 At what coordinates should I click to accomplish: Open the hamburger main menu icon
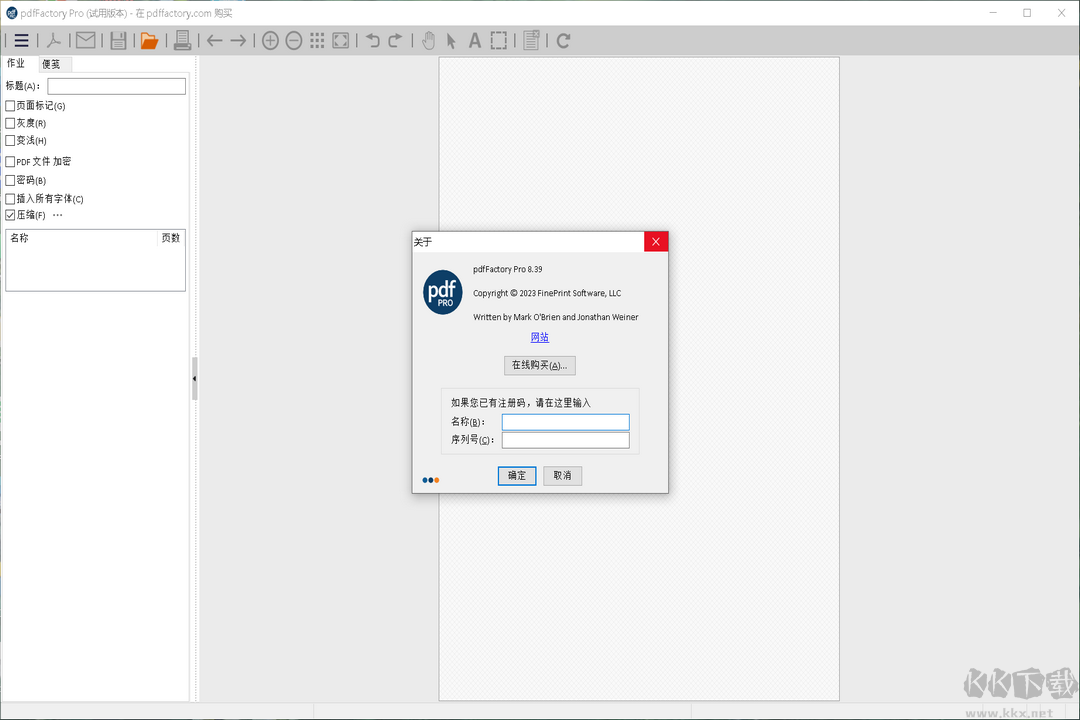pos(21,41)
